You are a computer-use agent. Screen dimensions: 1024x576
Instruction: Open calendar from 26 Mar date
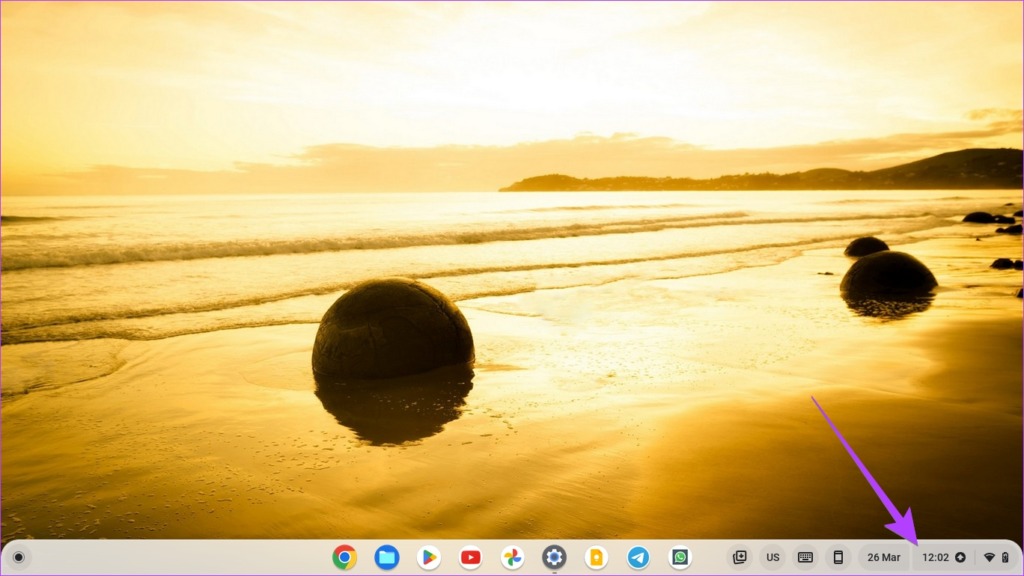[x=883, y=557]
